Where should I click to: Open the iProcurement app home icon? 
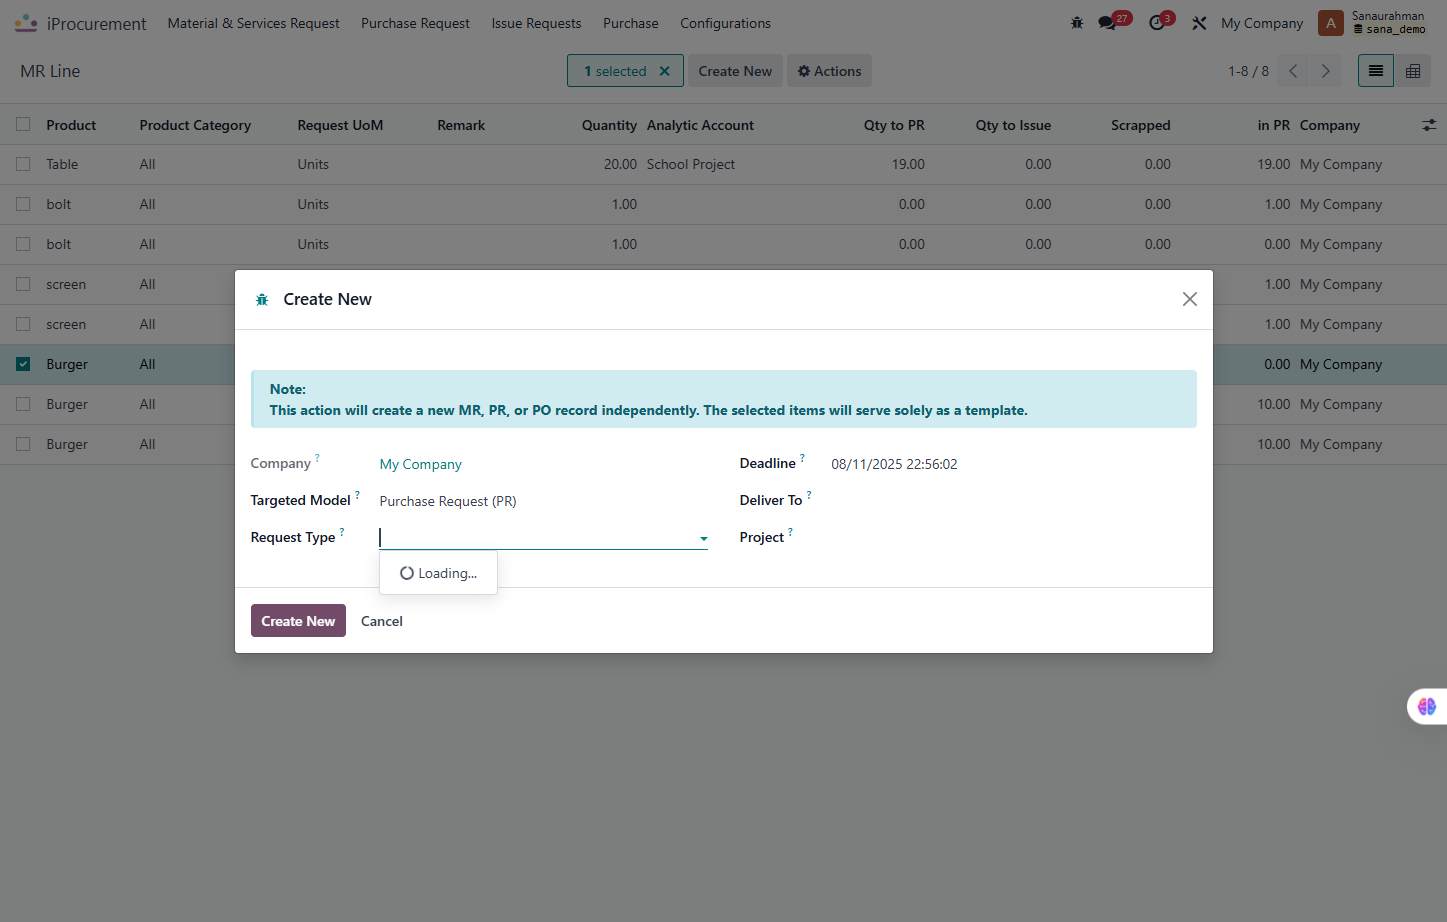[x=26, y=23]
